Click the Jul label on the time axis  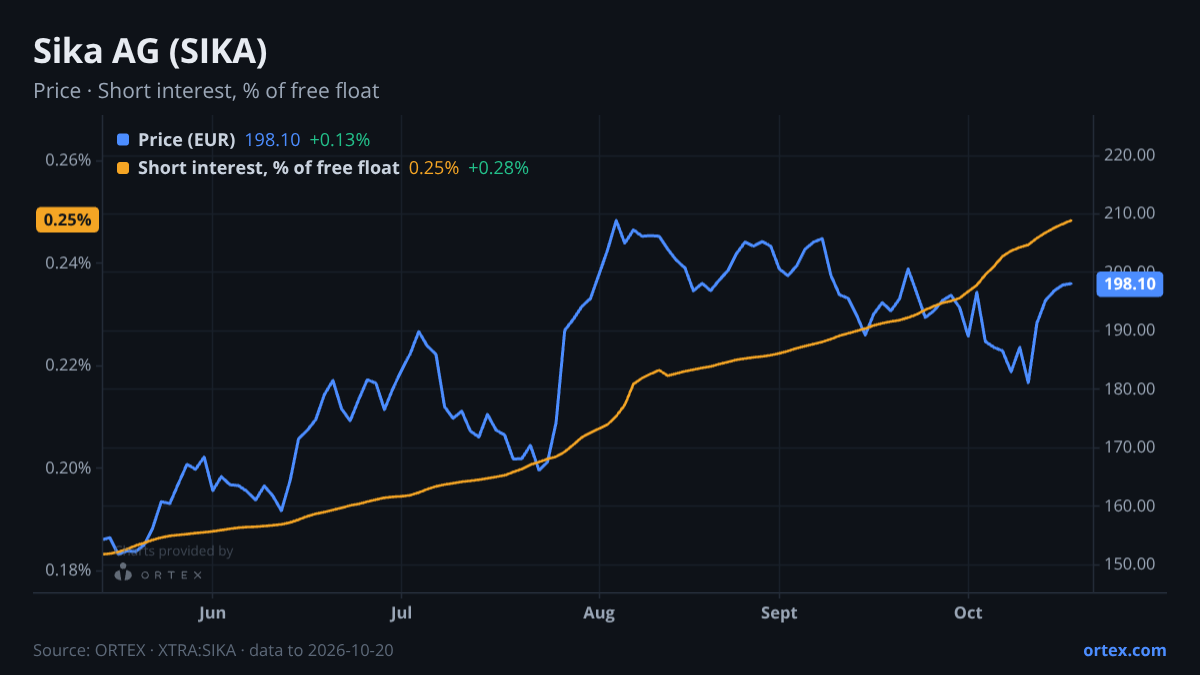point(401,613)
